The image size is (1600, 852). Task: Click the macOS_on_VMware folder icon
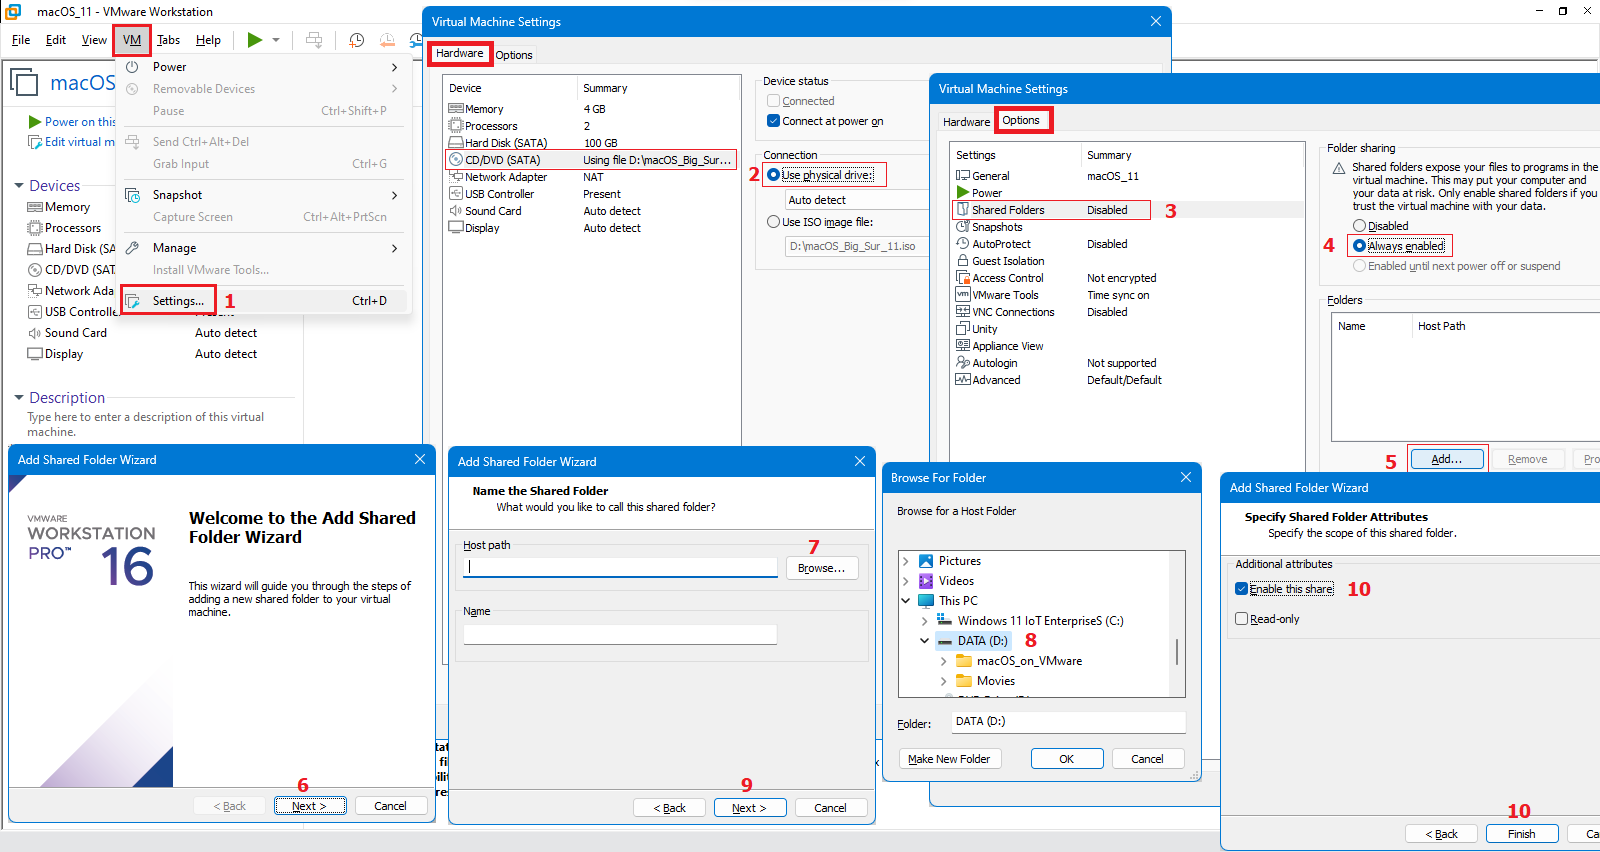(964, 661)
